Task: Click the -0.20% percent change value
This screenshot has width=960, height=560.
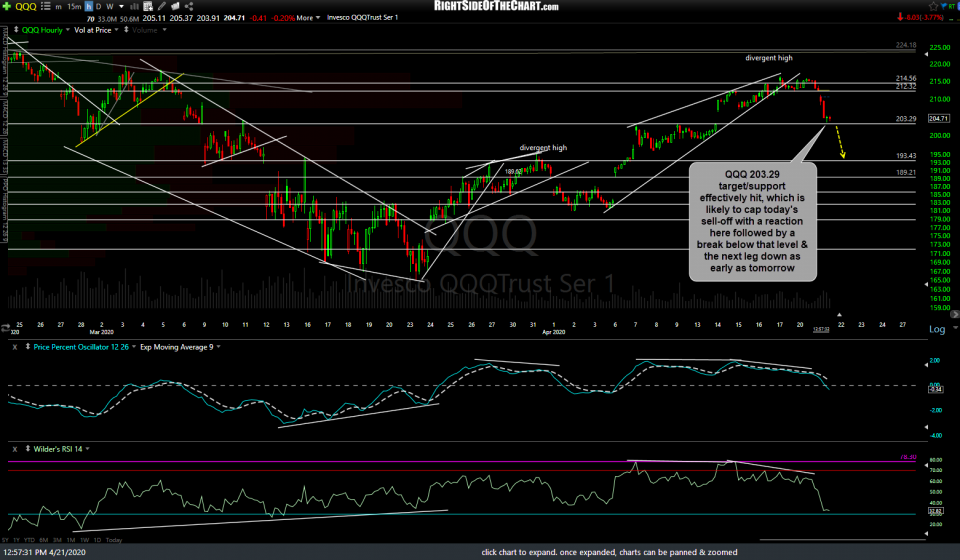Action: (282, 18)
